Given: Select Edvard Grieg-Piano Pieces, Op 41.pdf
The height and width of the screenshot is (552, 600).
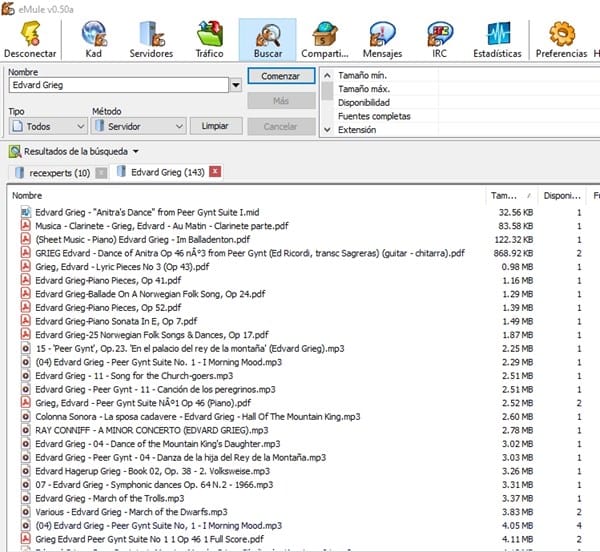Looking at the screenshot, I should (108, 280).
